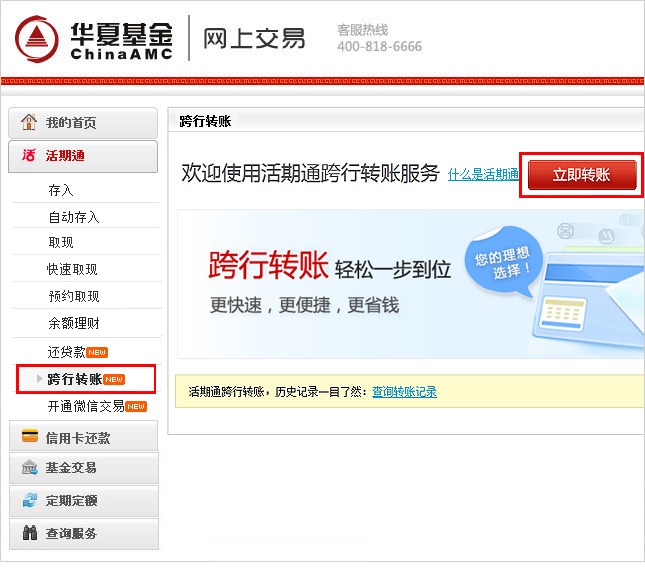The height and width of the screenshot is (570, 645).
Task: Click the blue refresh arrows icon beside 定期定额
Action: tap(30, 500)
